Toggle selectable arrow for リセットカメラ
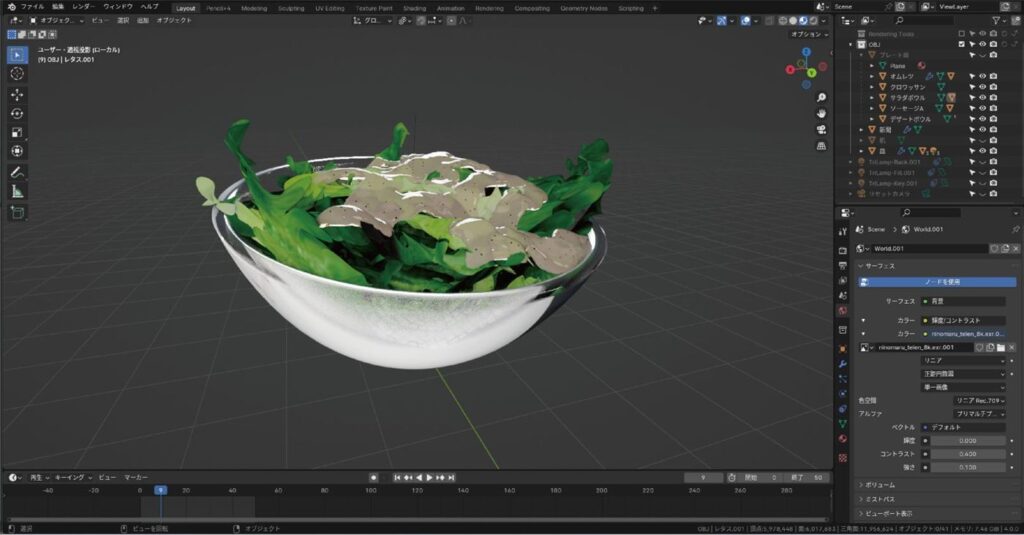Image resolution: width=1024 pixels, height=535 pixels. (x=972, y=194)
